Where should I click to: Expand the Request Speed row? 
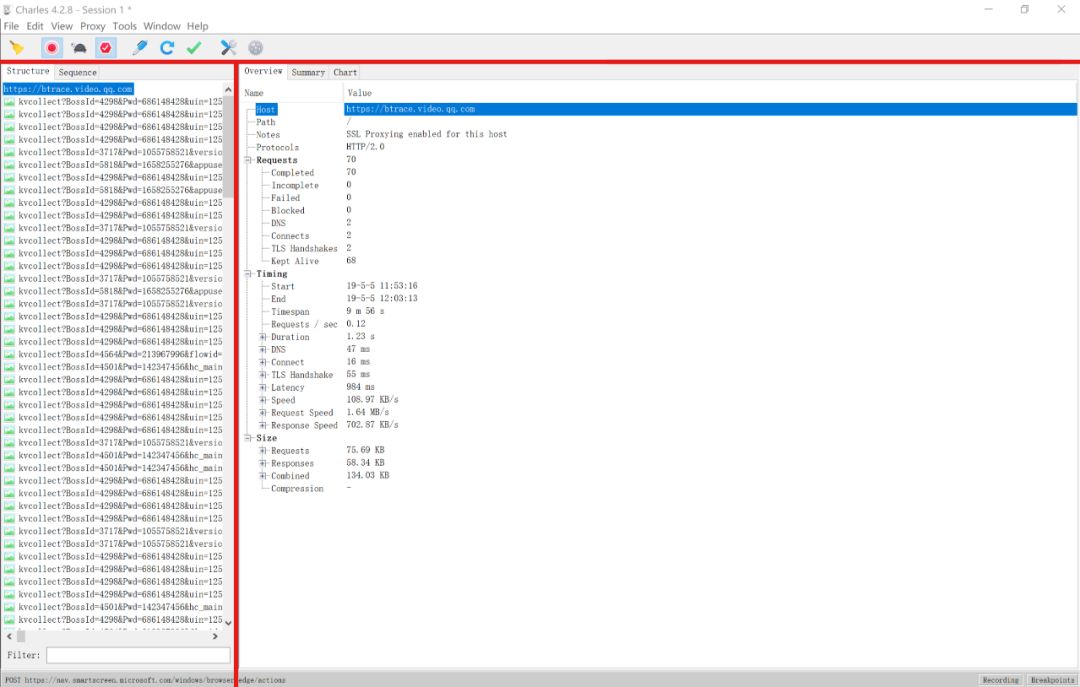pyautogui.click(x=262, y=413)
